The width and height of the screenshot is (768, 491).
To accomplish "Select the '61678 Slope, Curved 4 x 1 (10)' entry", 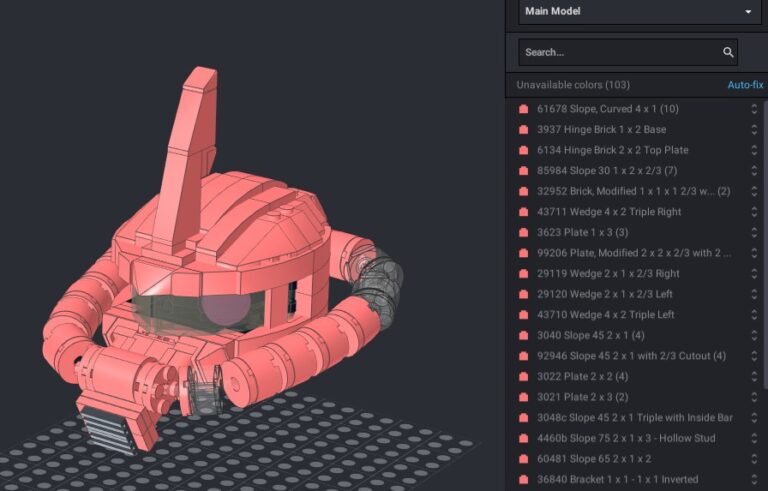I will (x=608, y=109).
